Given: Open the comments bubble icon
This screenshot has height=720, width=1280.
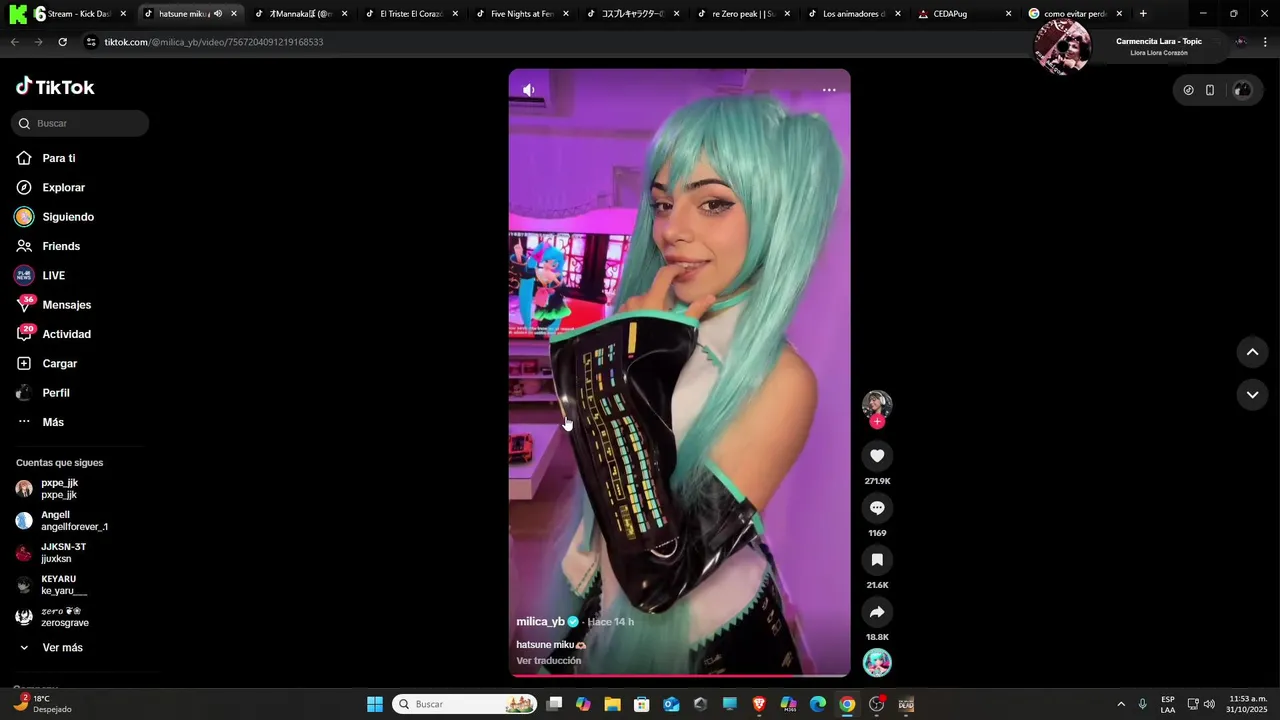Looking at the screenshot, I should 877,508.
